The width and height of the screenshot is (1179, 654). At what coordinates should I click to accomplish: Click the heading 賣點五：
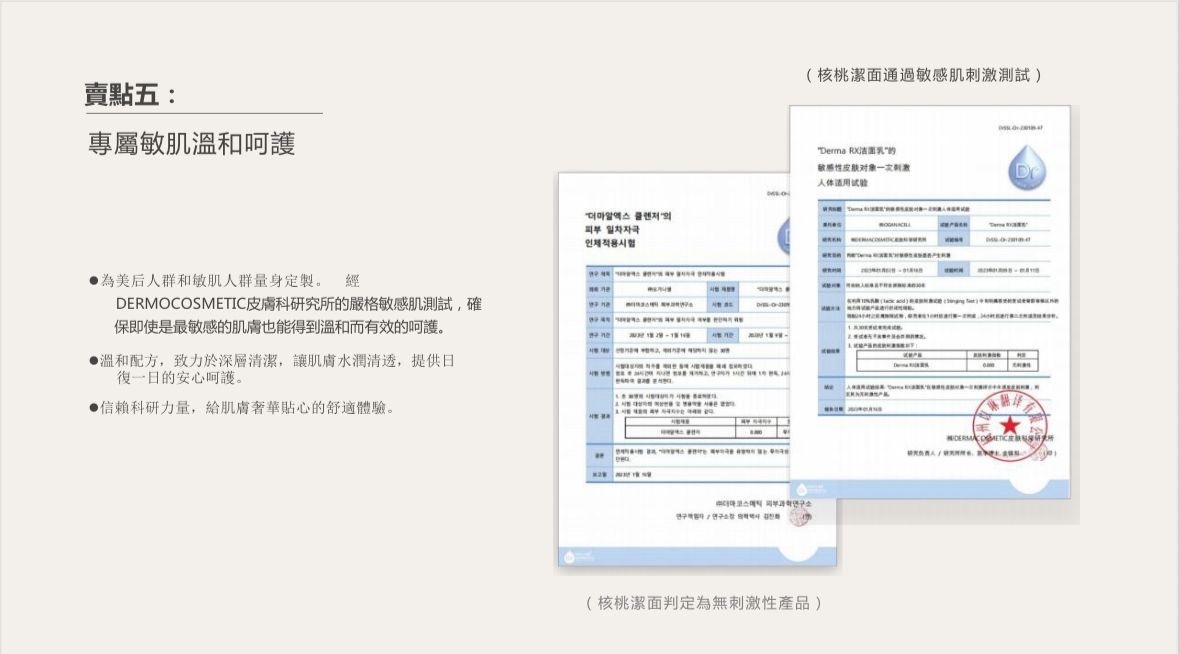pyautogui.click(x=132, y=95)
